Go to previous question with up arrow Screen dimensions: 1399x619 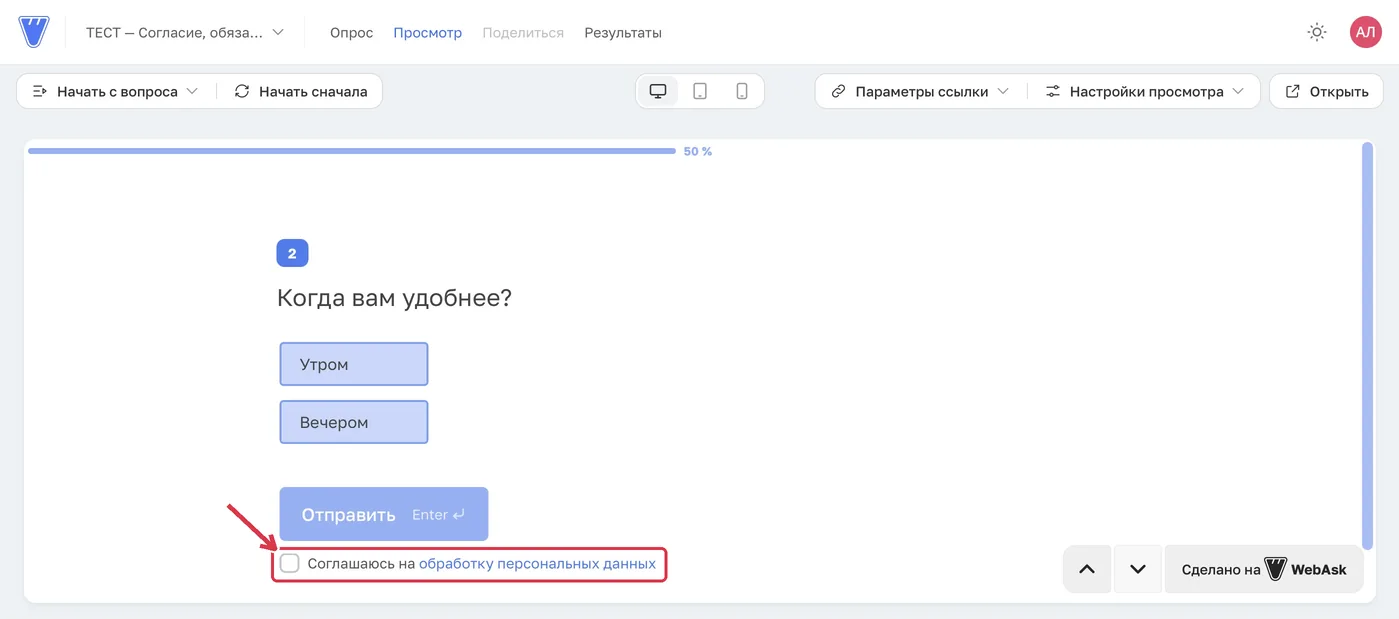[x=1087, y=569]
